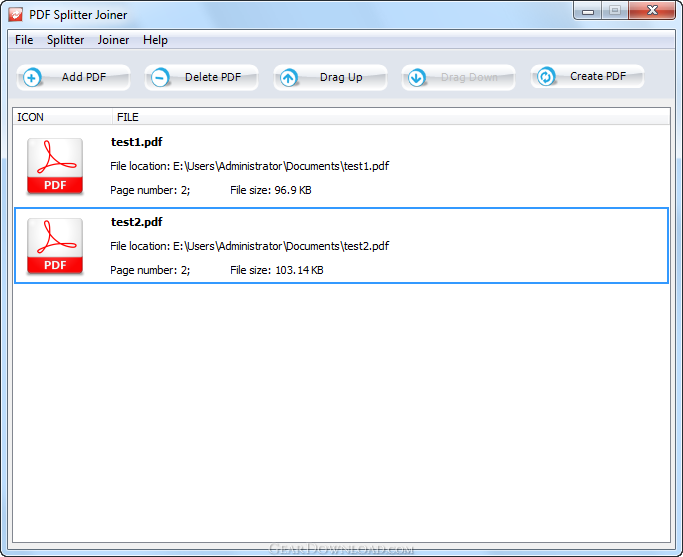Click the file size 103.14 KB text
This screenshot has height=557, width=683.
tap(277, 270)
